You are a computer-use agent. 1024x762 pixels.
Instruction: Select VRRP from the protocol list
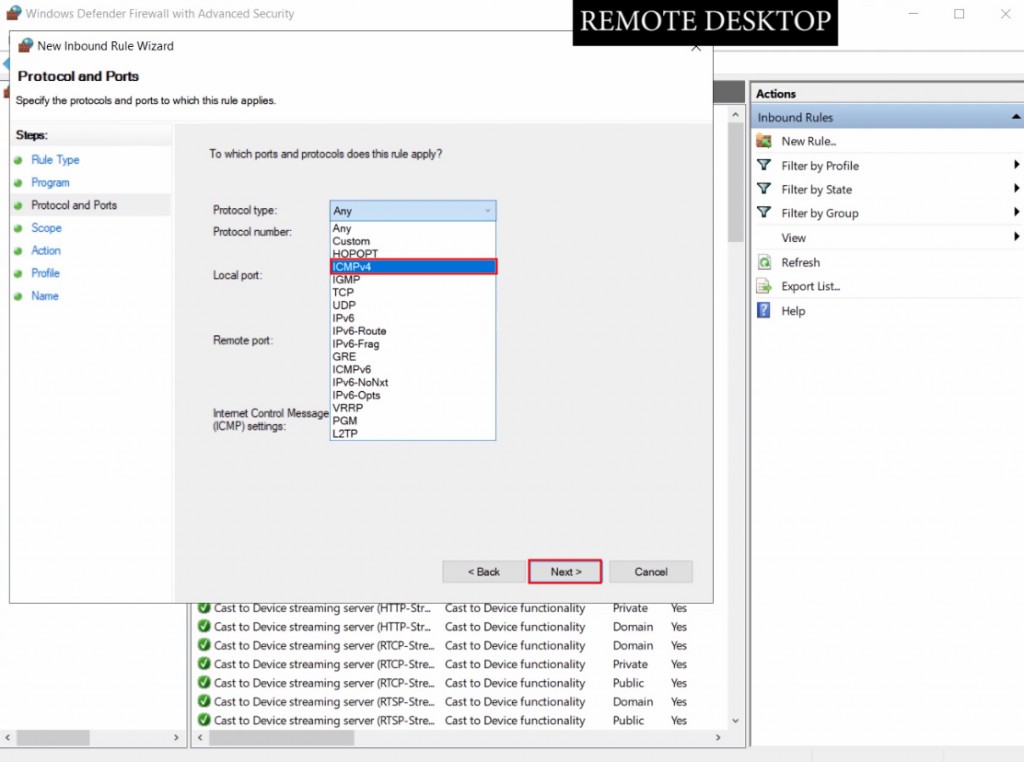coord(413,407)
